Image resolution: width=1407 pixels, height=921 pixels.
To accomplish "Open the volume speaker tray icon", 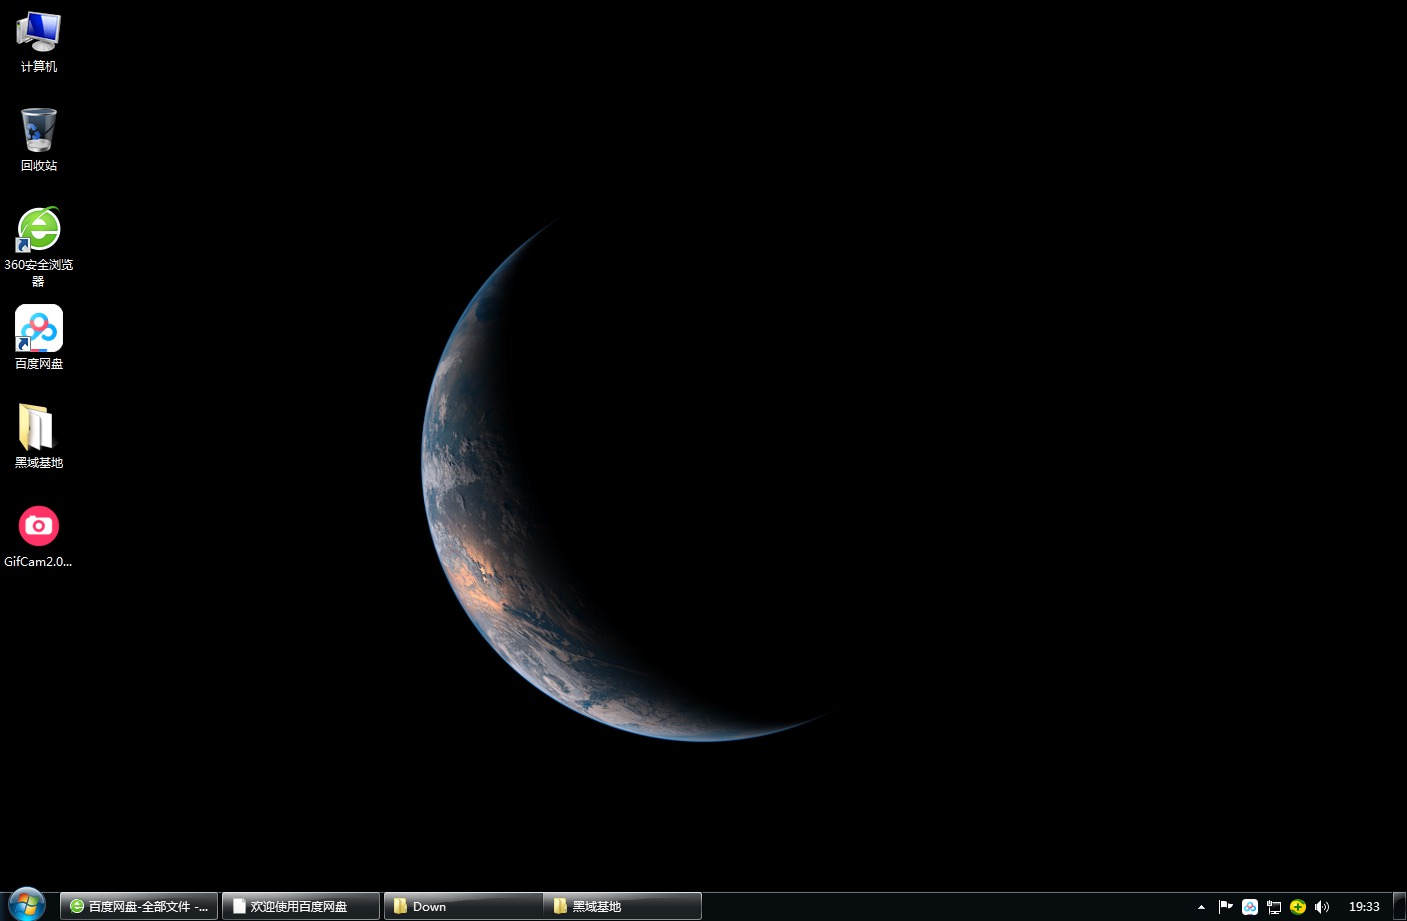I will 1322,907.
